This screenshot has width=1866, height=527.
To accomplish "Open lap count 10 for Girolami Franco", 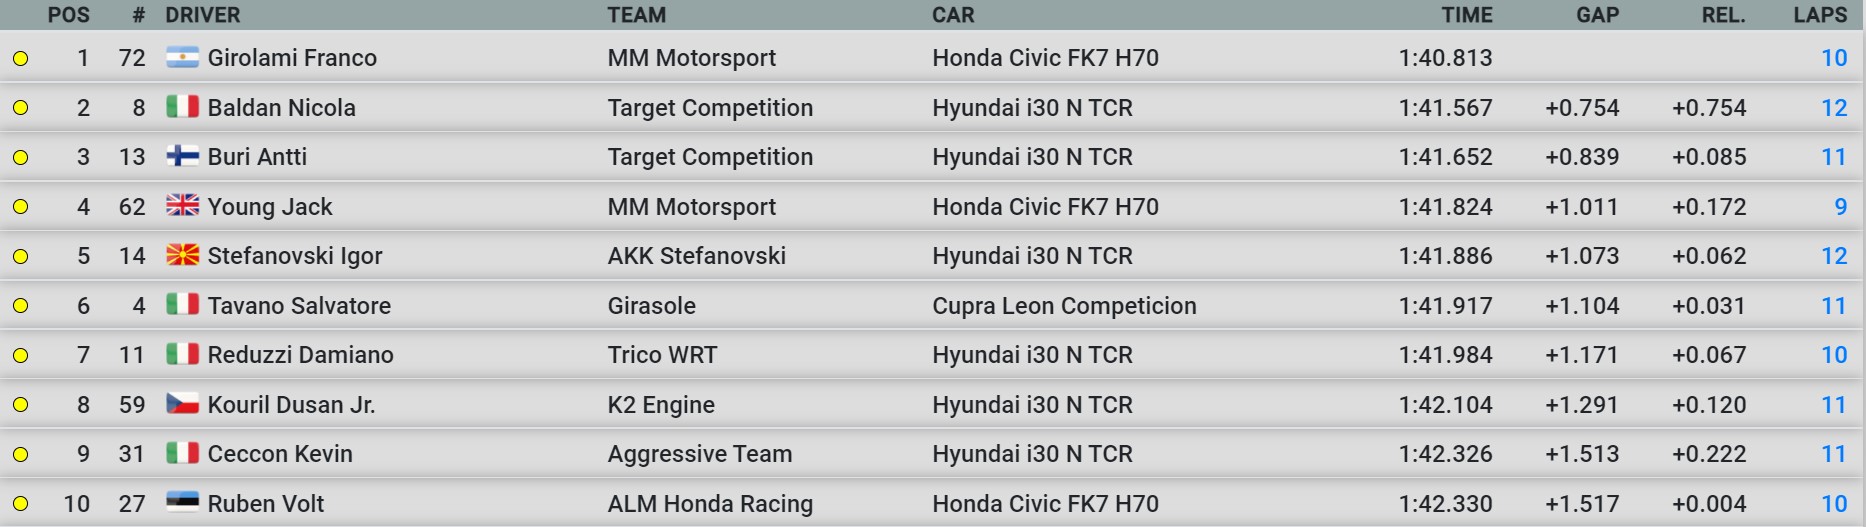I will [1834, 58].
